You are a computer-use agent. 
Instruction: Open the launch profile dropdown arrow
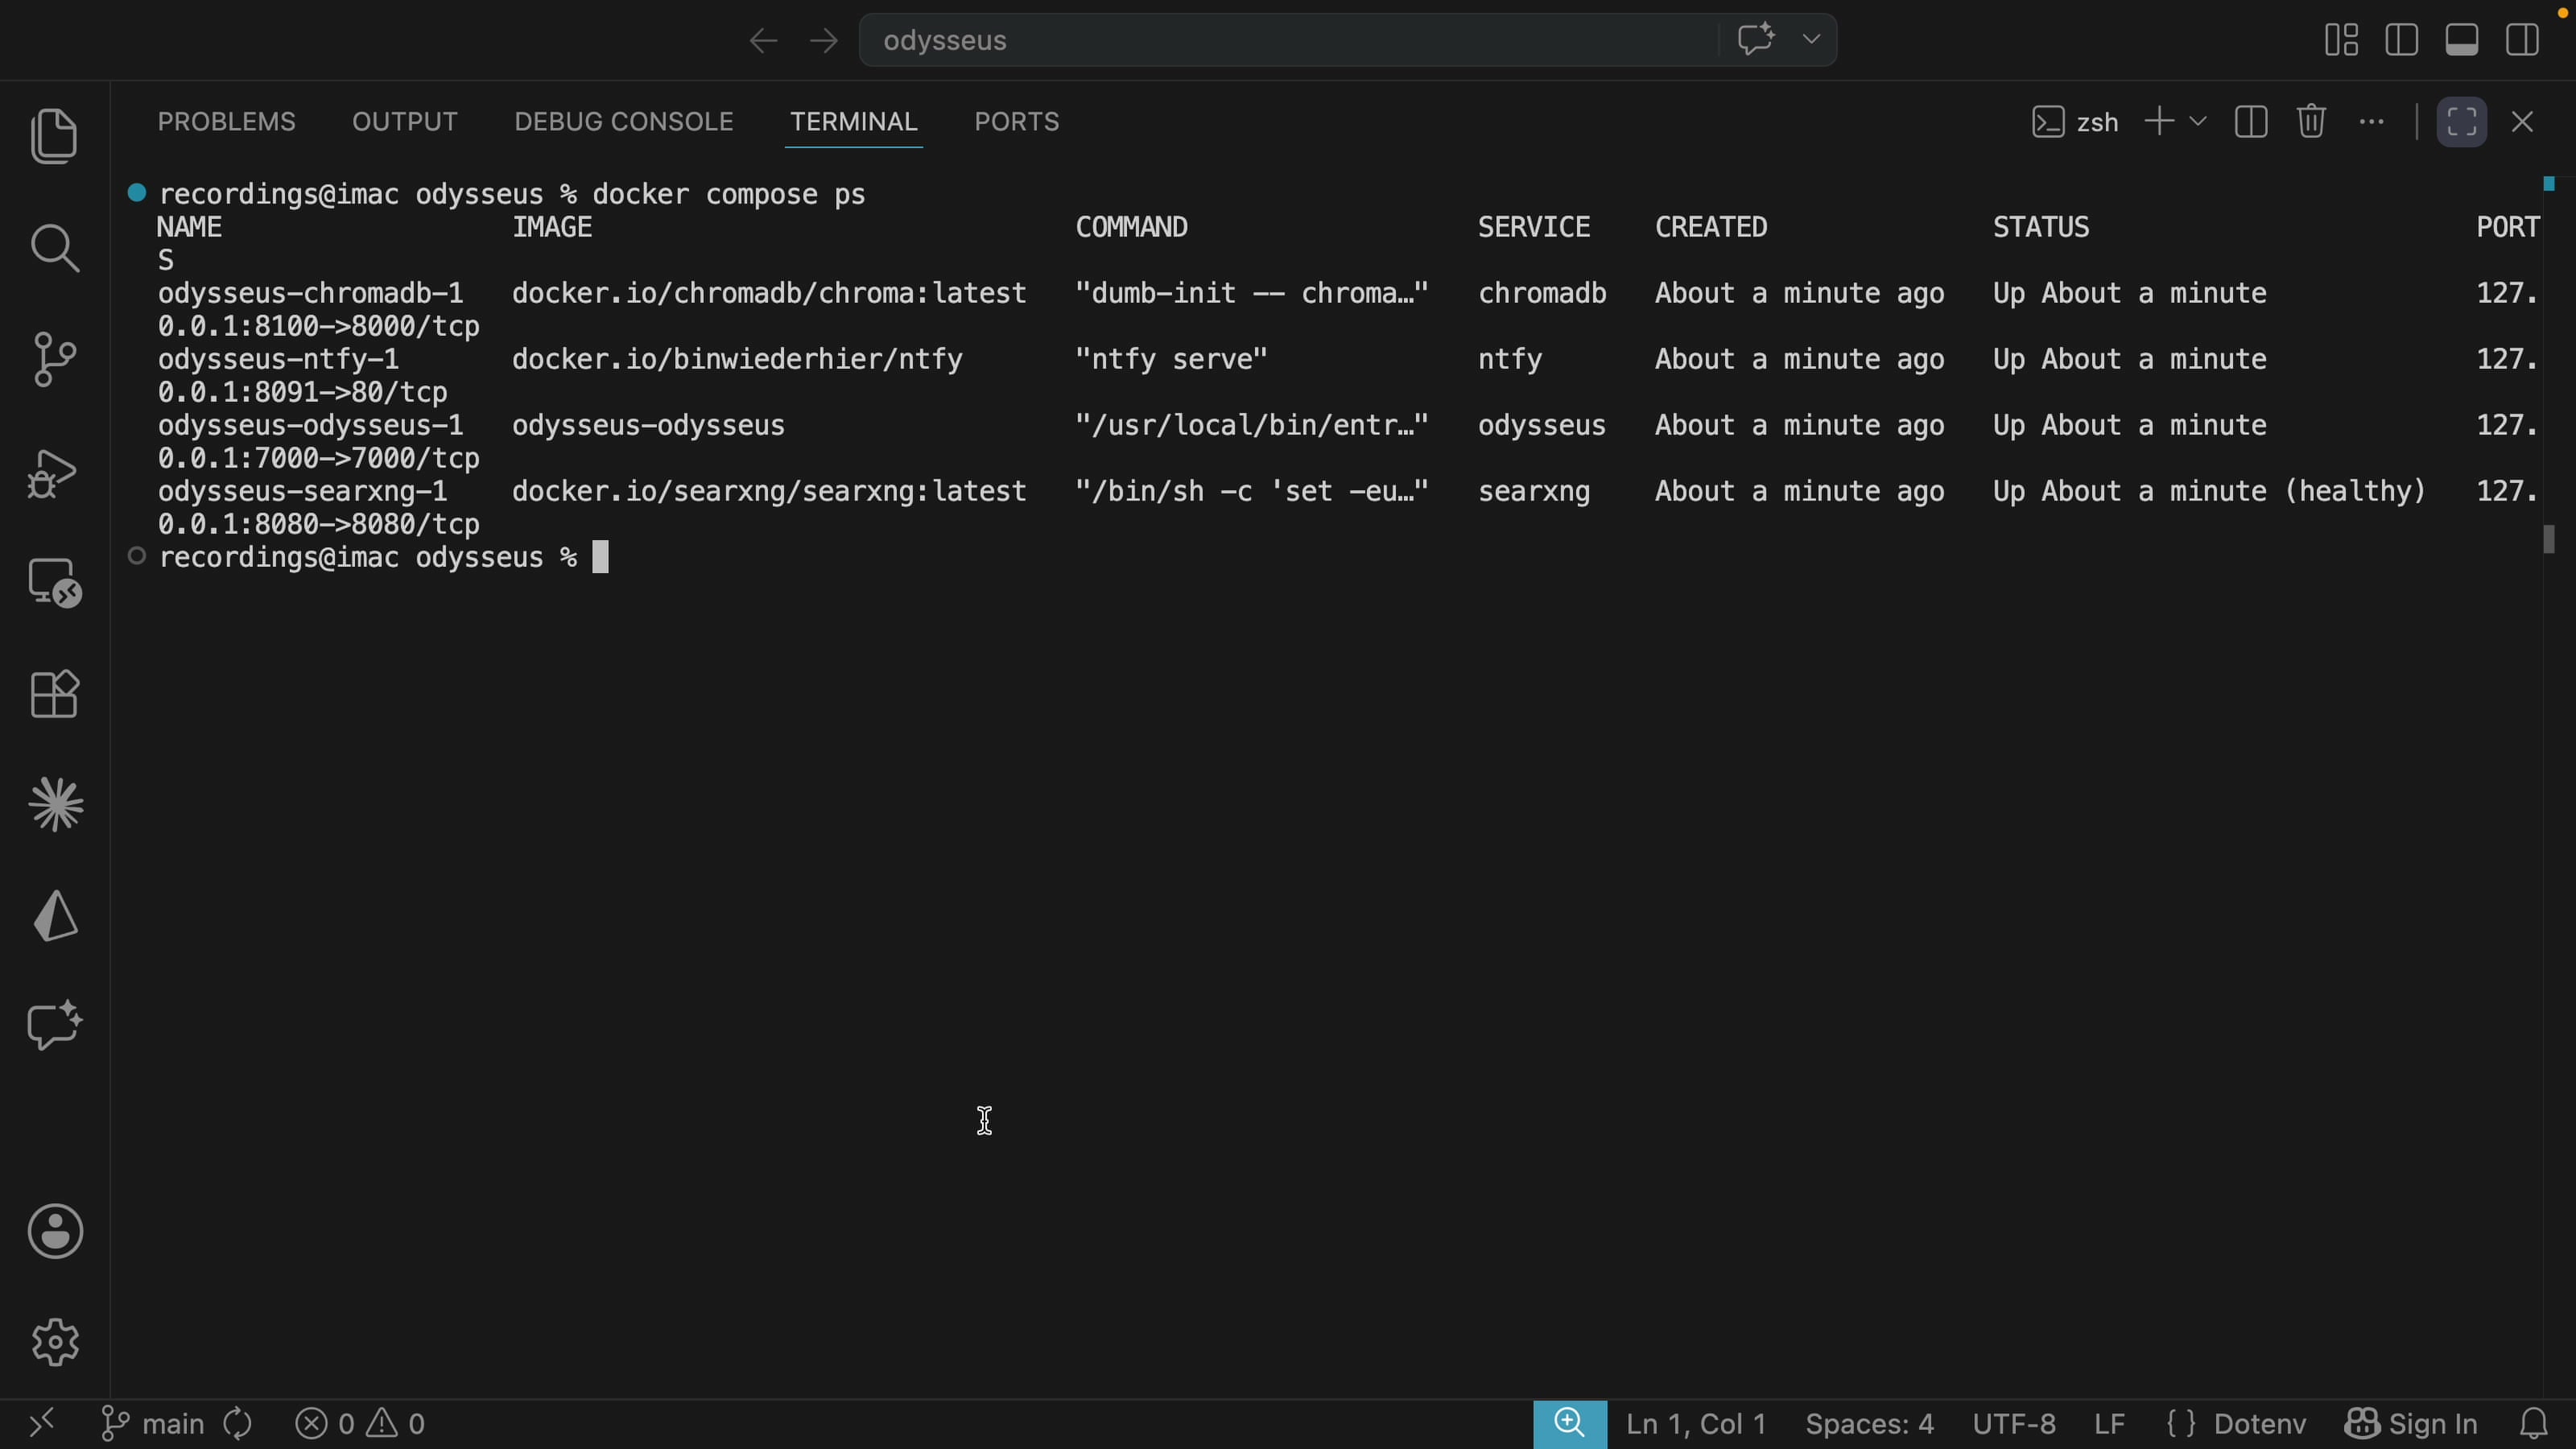2197,122
